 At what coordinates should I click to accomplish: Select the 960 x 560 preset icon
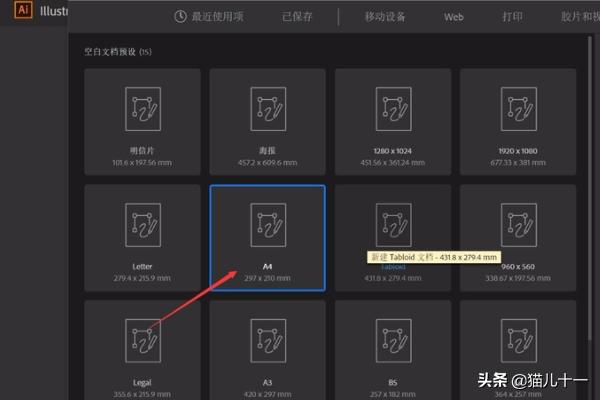click(x=518, y=225)
